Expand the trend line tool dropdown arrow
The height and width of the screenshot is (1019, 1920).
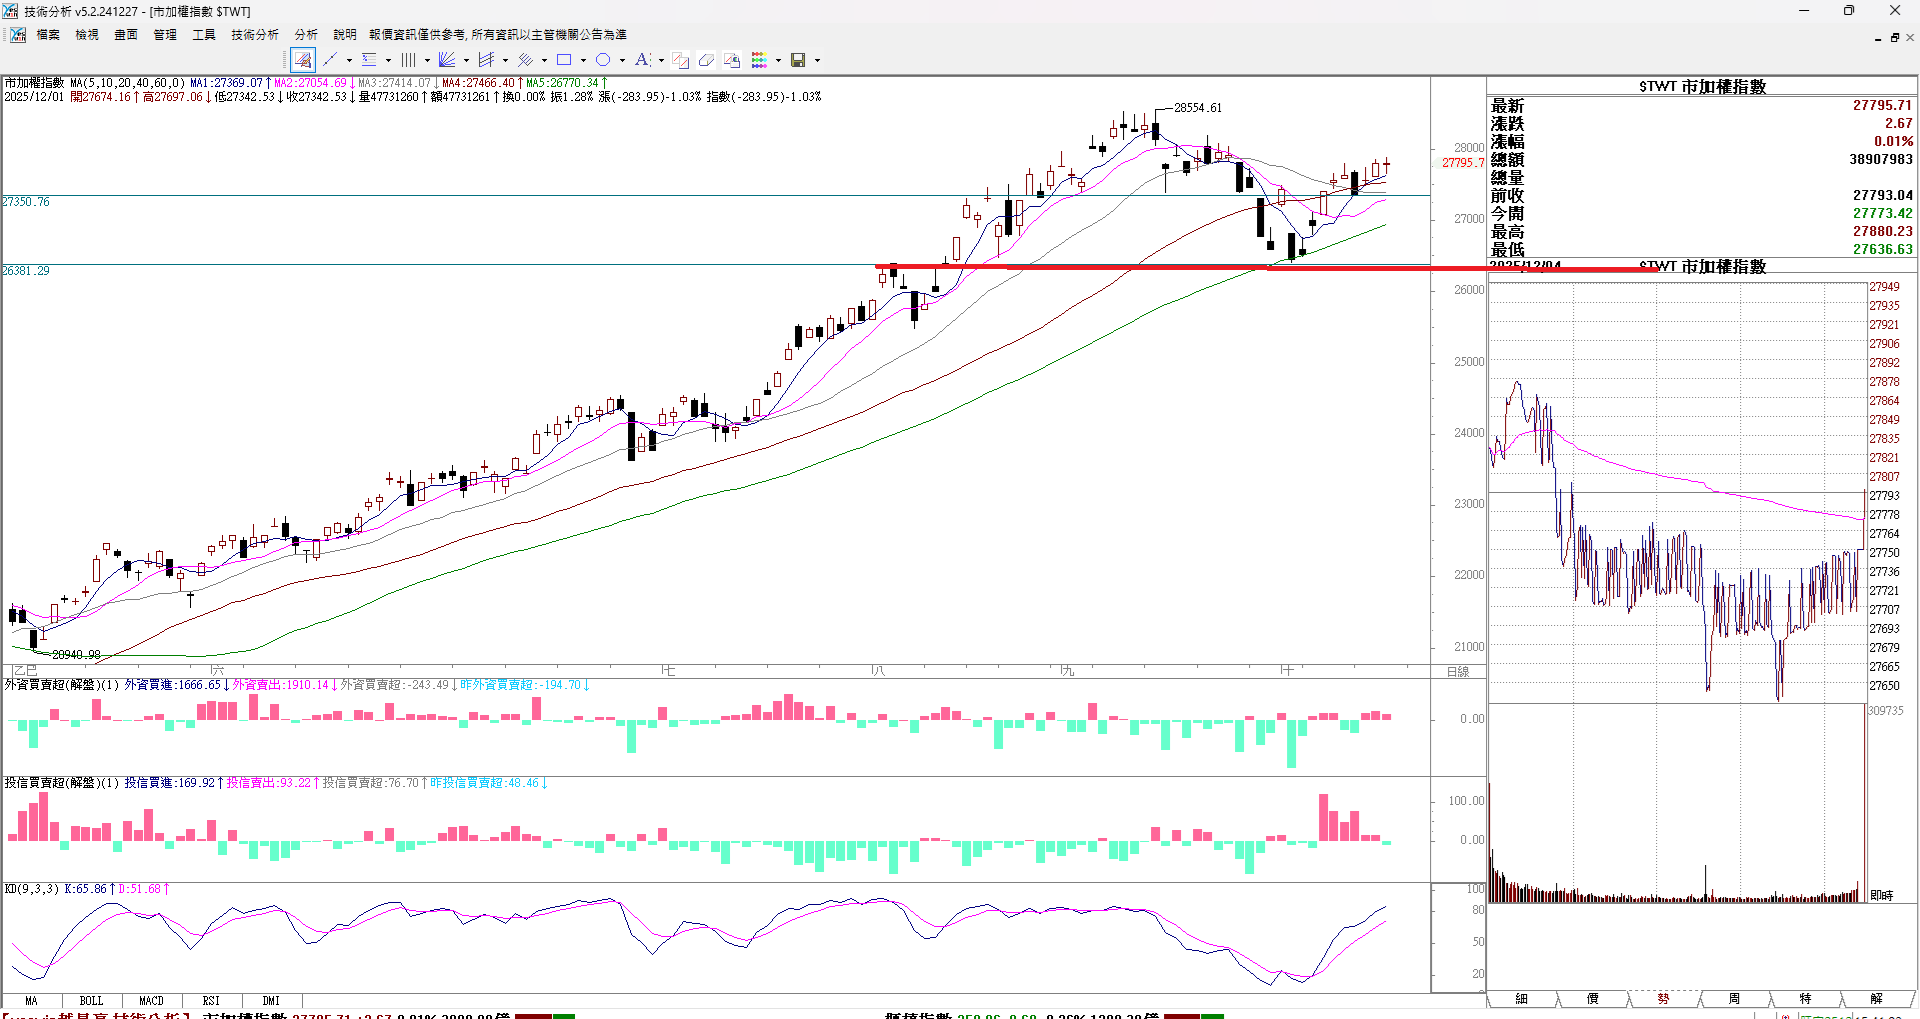point(349,60)
